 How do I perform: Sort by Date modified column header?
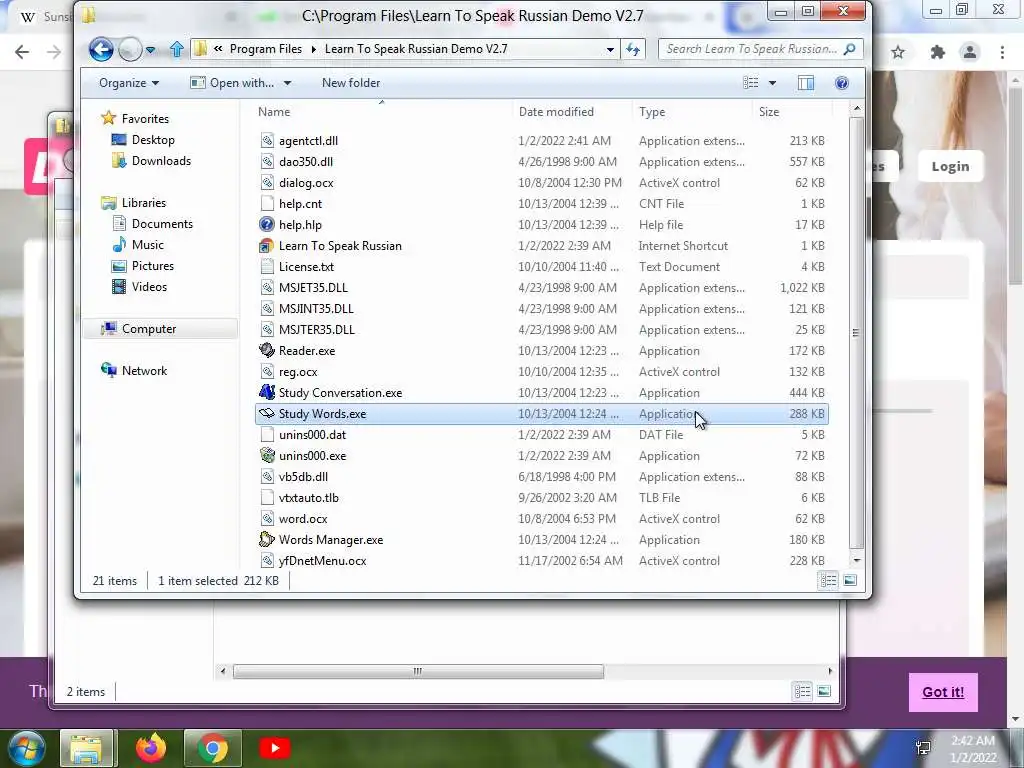point(573,112)
